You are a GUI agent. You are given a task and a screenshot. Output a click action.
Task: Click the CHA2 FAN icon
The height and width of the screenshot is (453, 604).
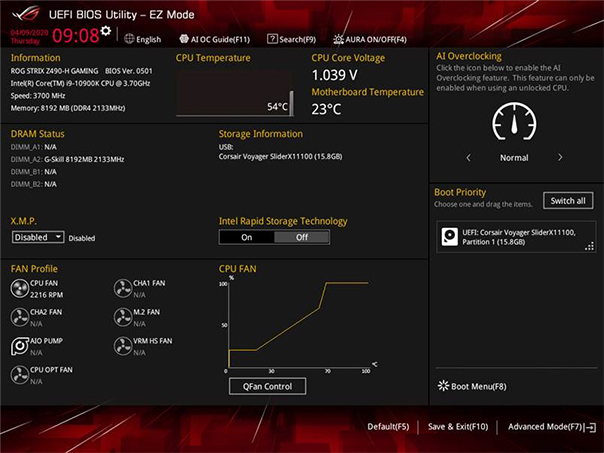pos(20,317)
